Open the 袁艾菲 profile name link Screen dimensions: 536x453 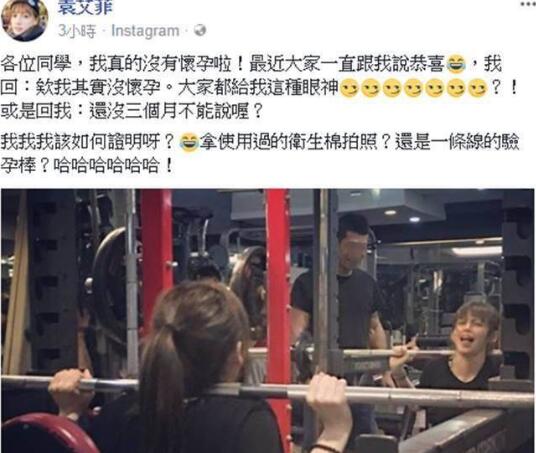click(x=85, y=8)
